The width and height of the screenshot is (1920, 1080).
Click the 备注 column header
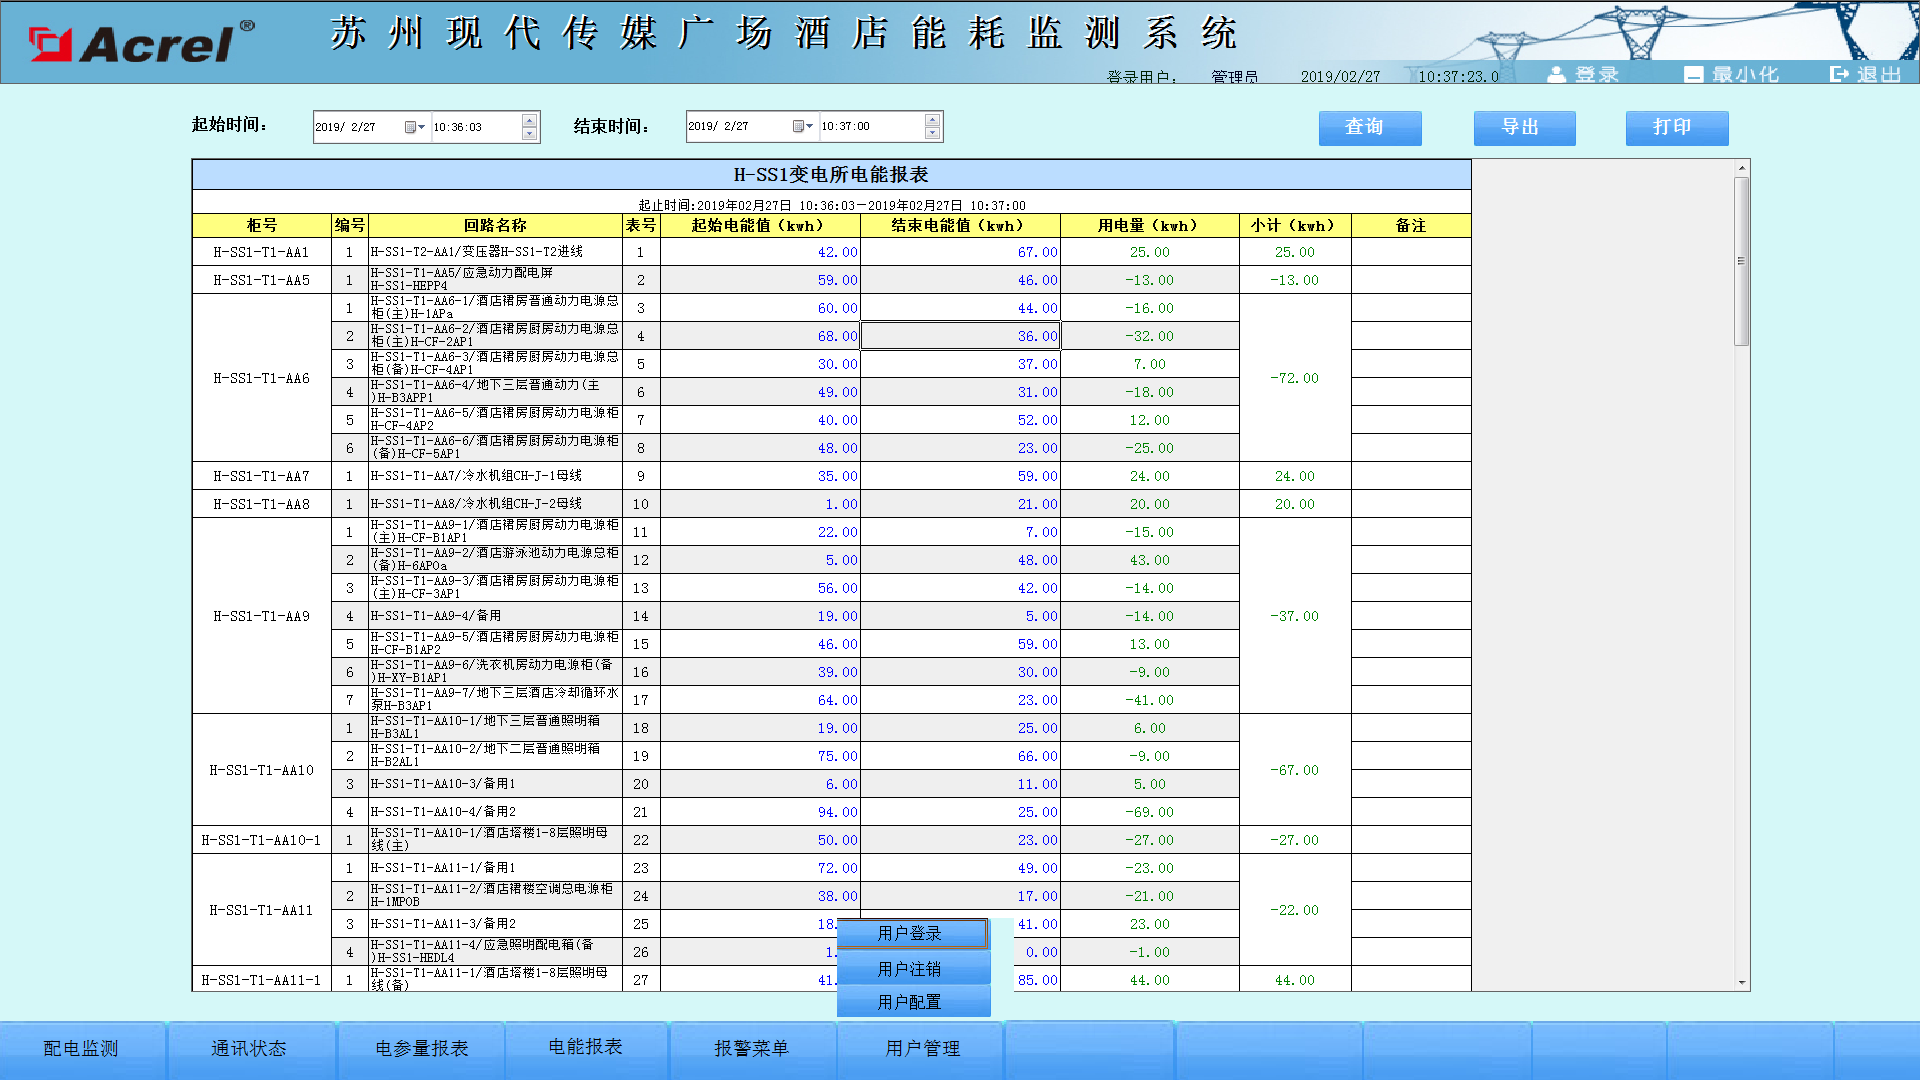(1411, 226)
